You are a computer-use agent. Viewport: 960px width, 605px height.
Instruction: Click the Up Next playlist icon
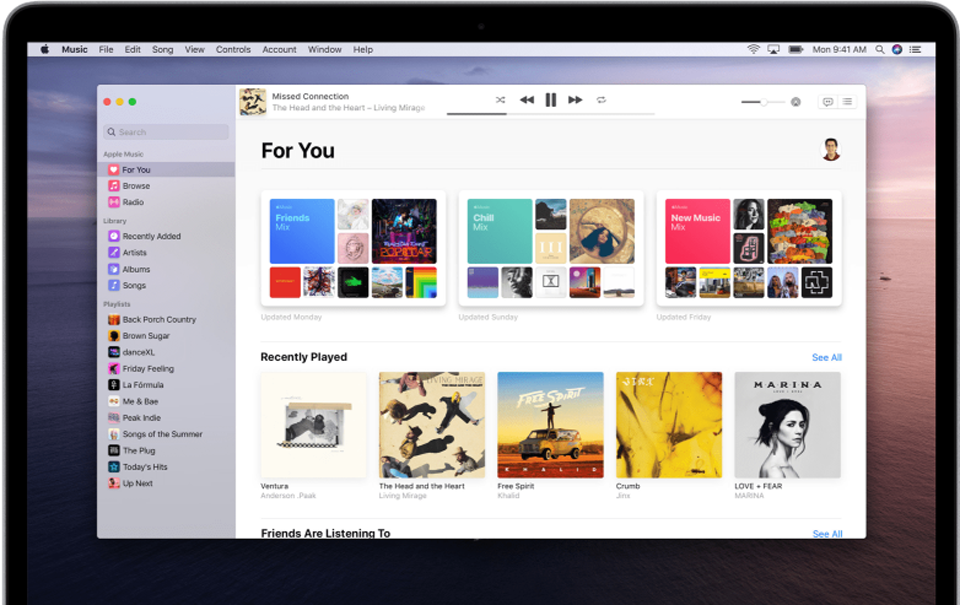(x=114, y=483)
